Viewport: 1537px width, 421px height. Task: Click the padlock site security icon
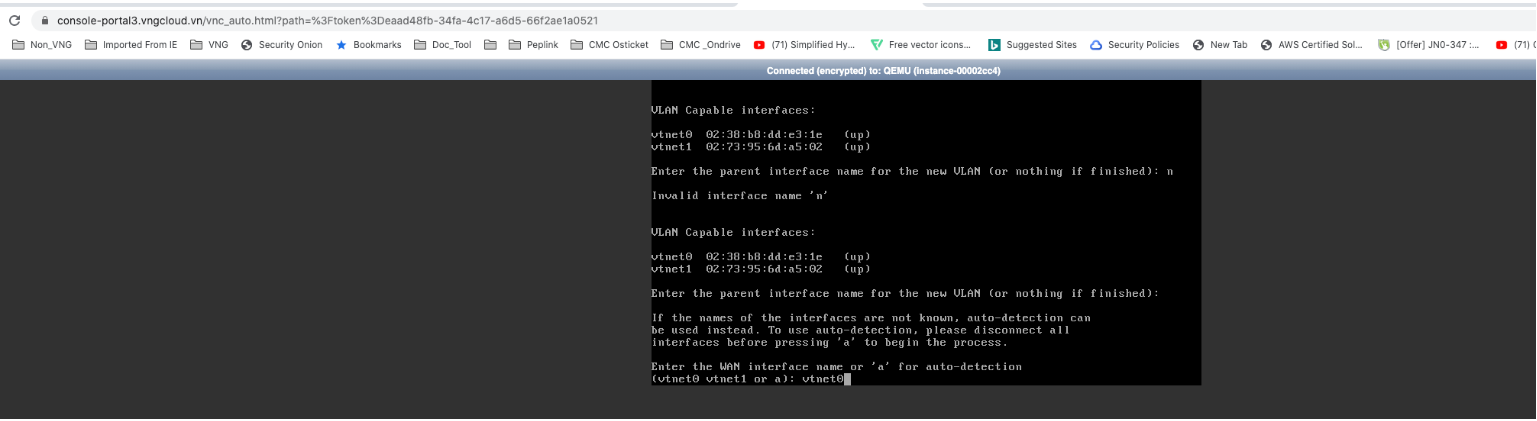tap(43, 20)
